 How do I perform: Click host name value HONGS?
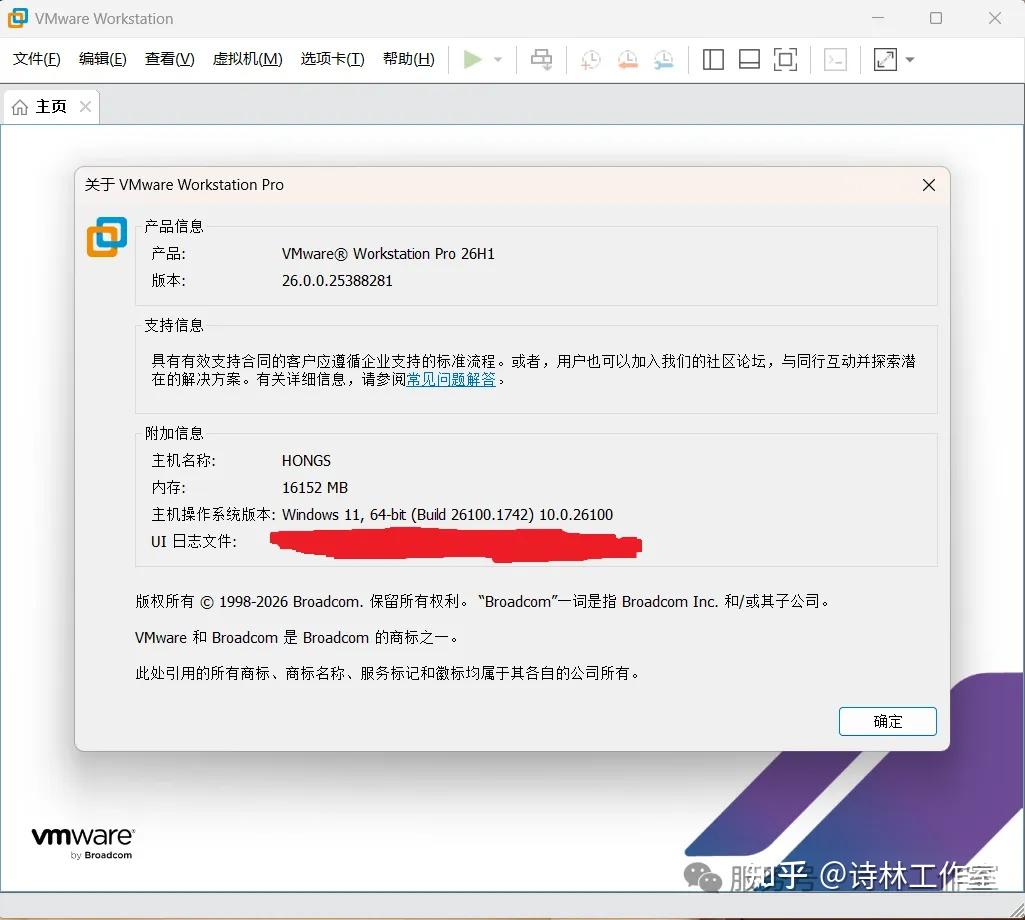click(307, 460)
